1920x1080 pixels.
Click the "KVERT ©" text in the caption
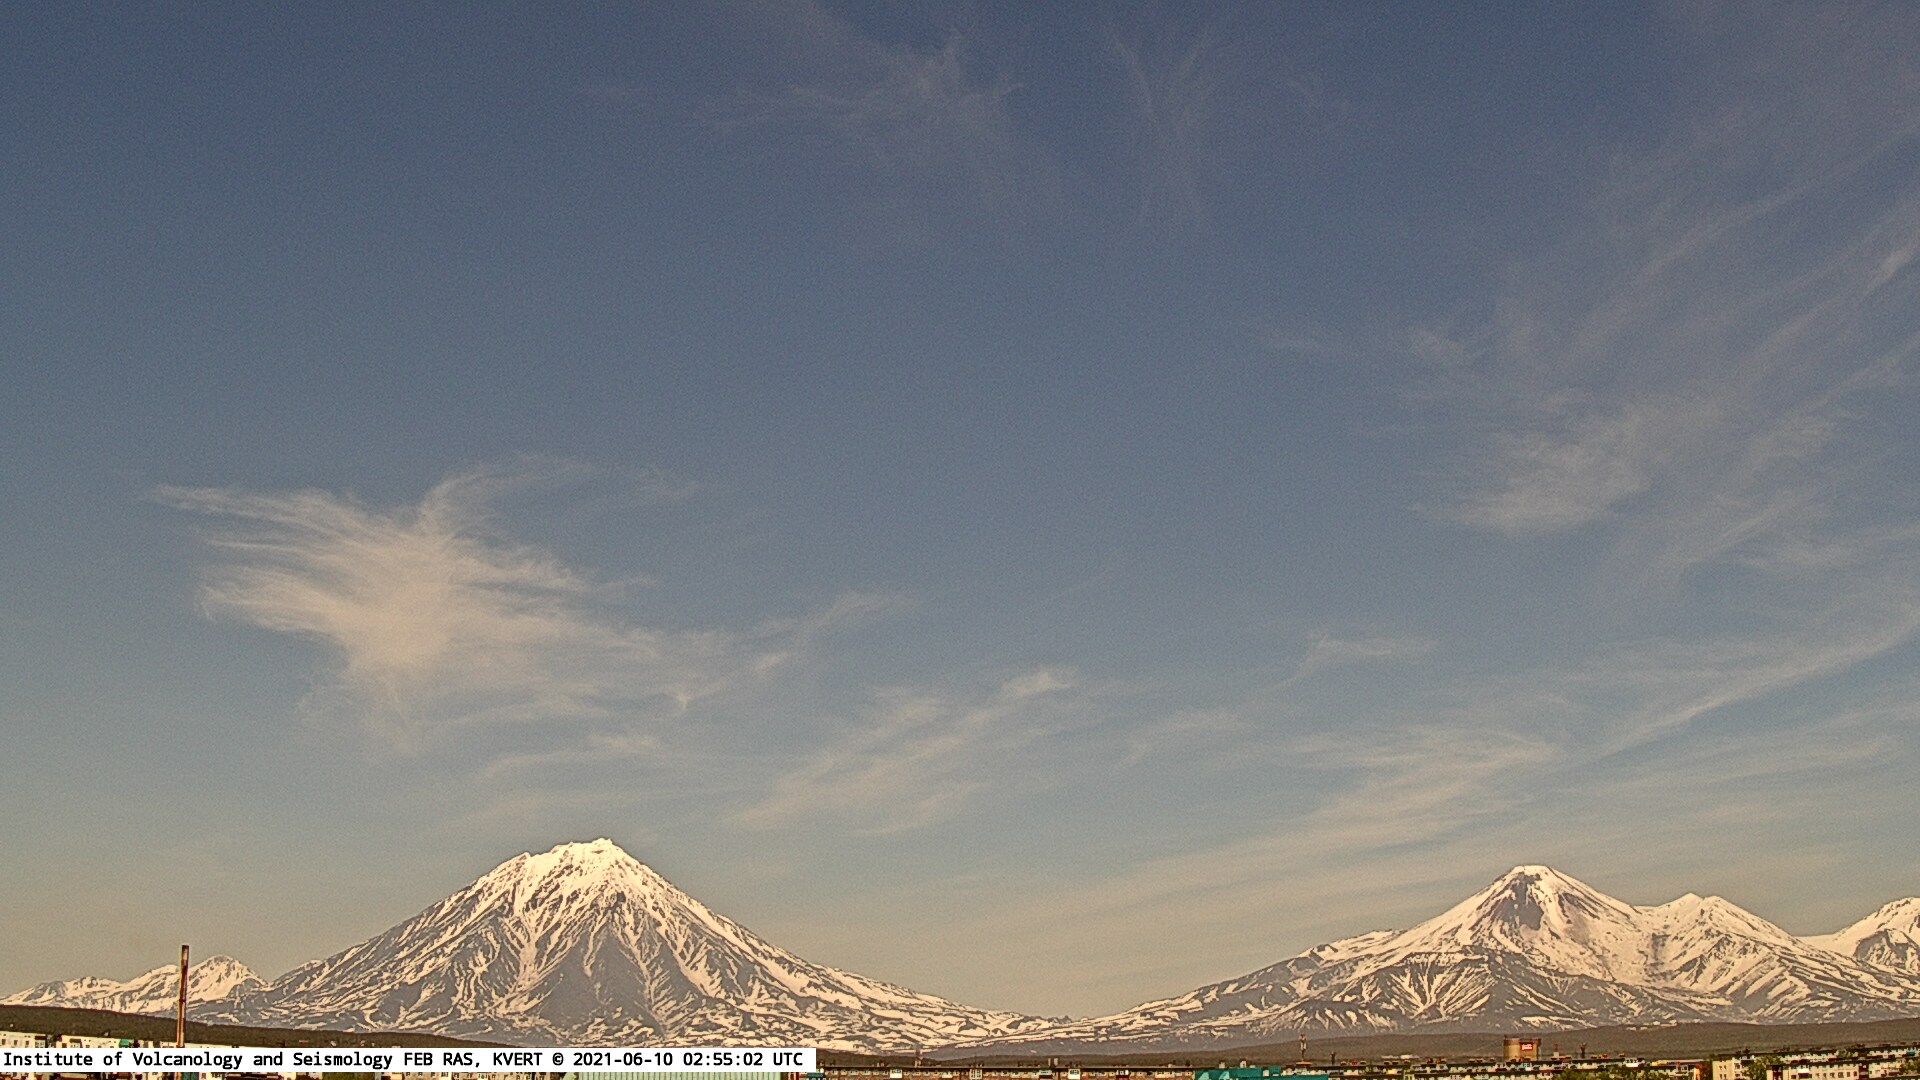528,1059
